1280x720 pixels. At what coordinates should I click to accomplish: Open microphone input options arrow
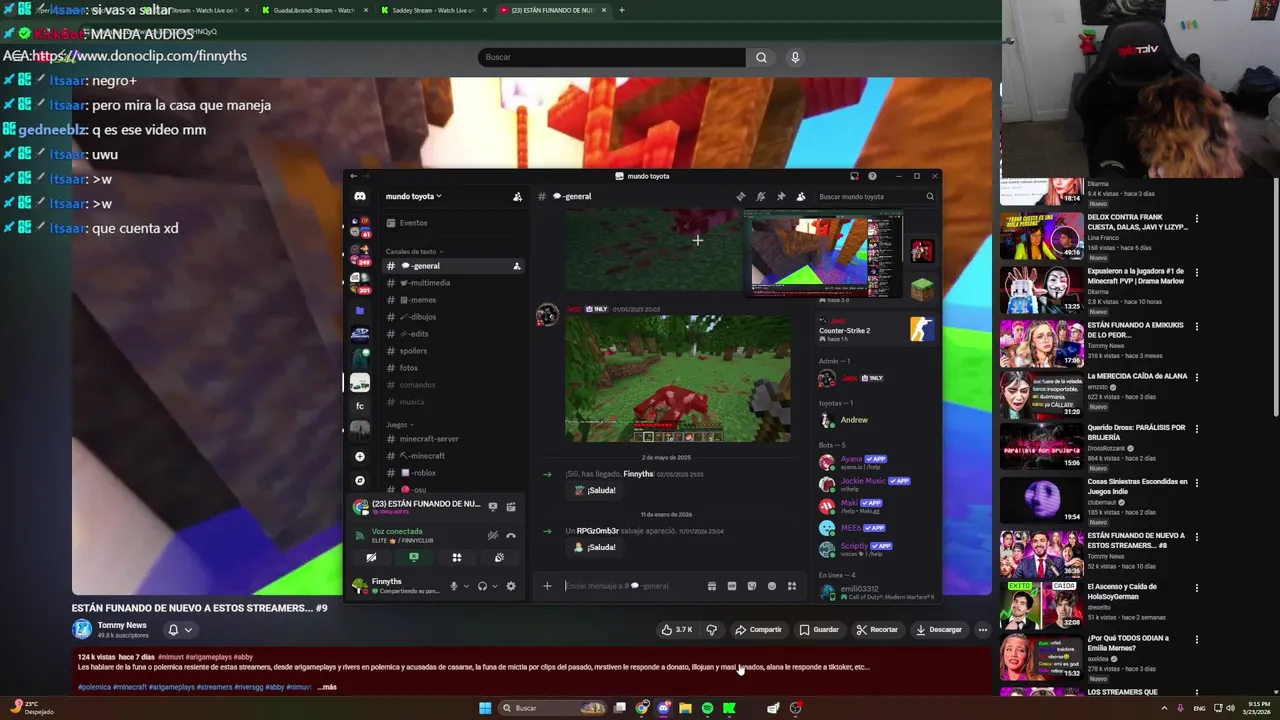[x=465, y=586]
